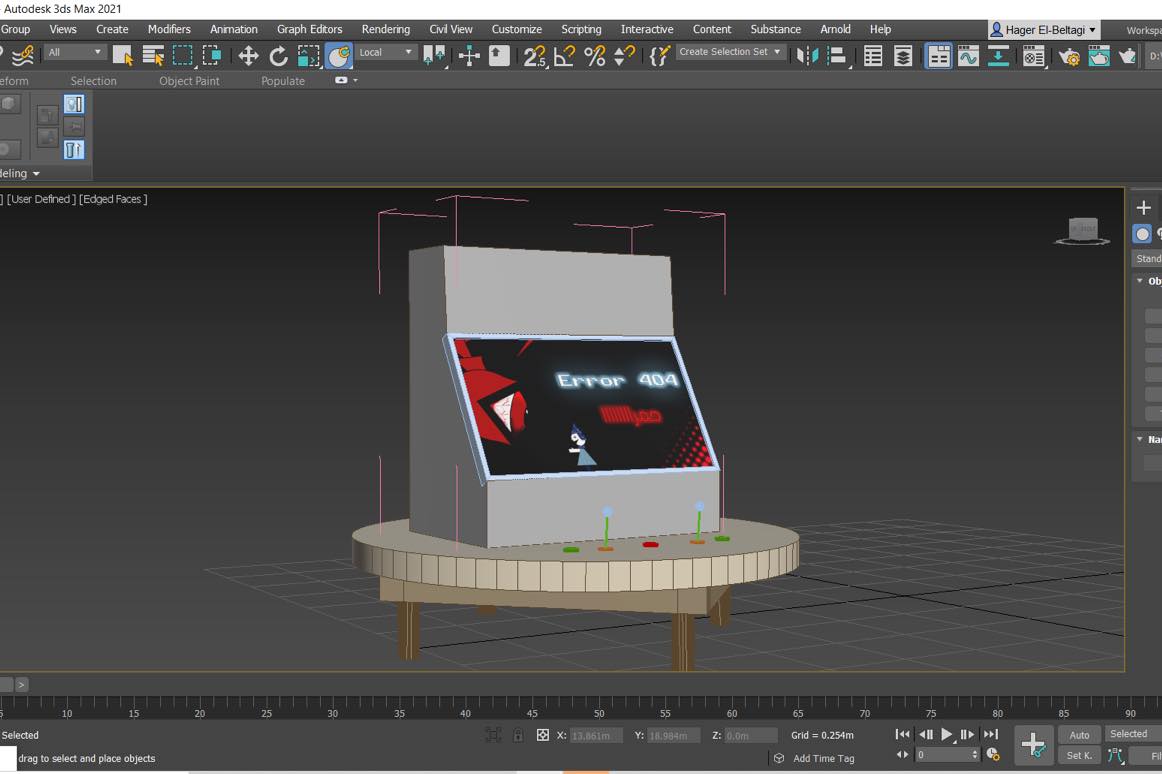Open the Mirror tool
The height and width of the screenshot is (774, 1162).
[x=807, y=56]
